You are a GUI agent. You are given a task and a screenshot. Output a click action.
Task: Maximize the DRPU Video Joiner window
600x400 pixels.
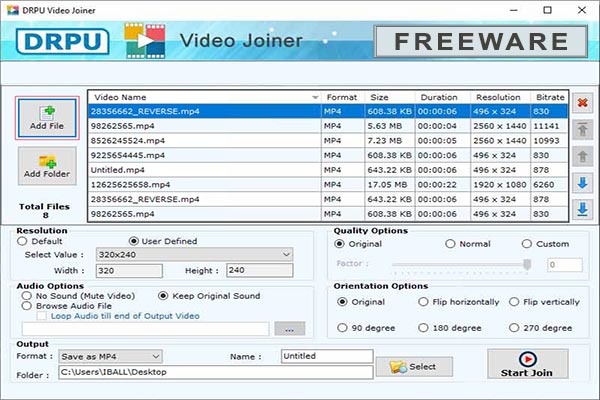tap(548, 10)
